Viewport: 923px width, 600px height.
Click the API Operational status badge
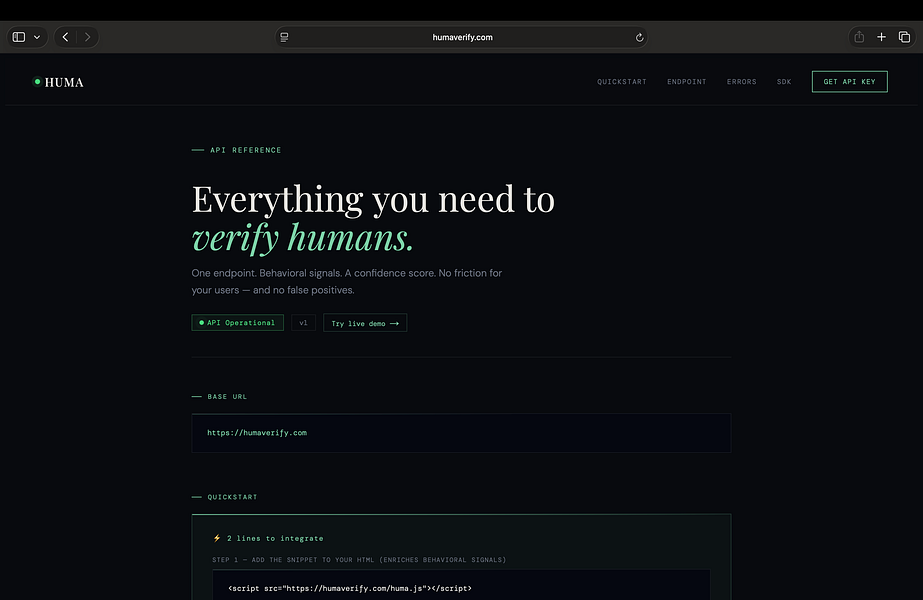tap(237, 323)
